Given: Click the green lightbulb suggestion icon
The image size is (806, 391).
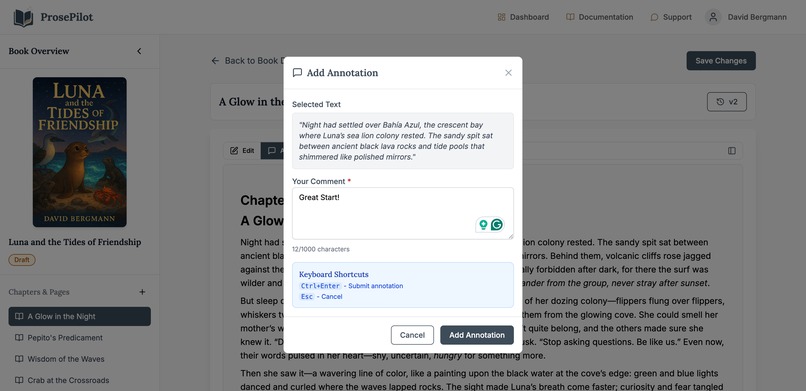Looking at the screenshot, I should [x=483, y=225].
